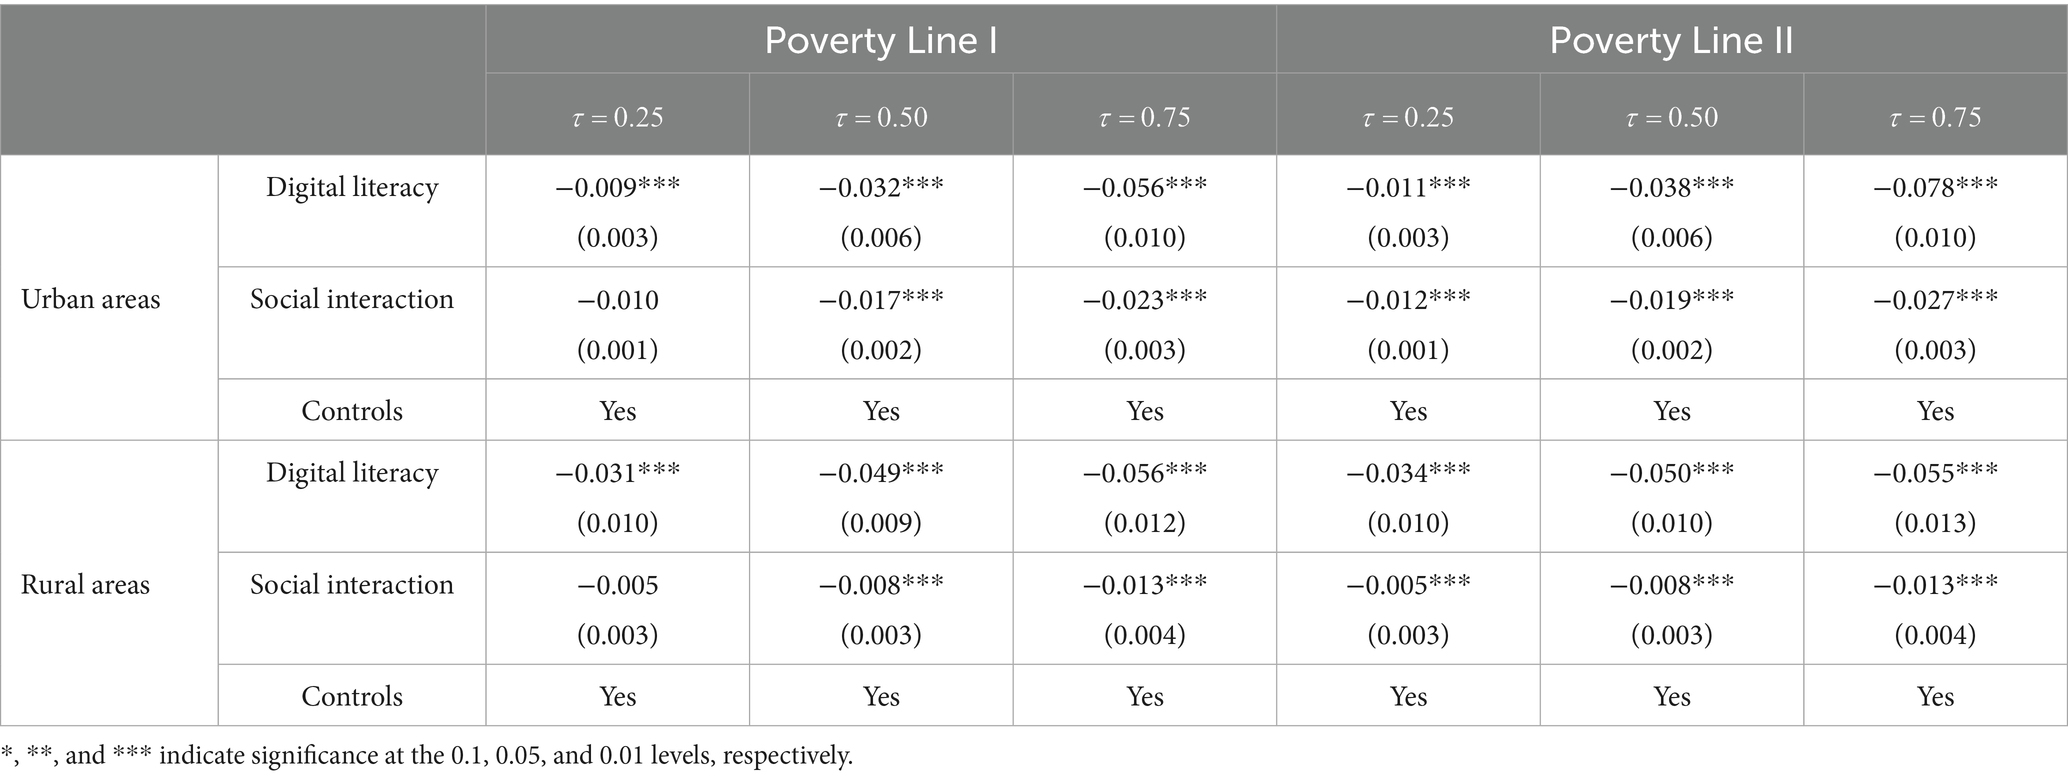Click the significance levels footnote text
This screenshot has width=2068, height=780.
pos(427,755)
